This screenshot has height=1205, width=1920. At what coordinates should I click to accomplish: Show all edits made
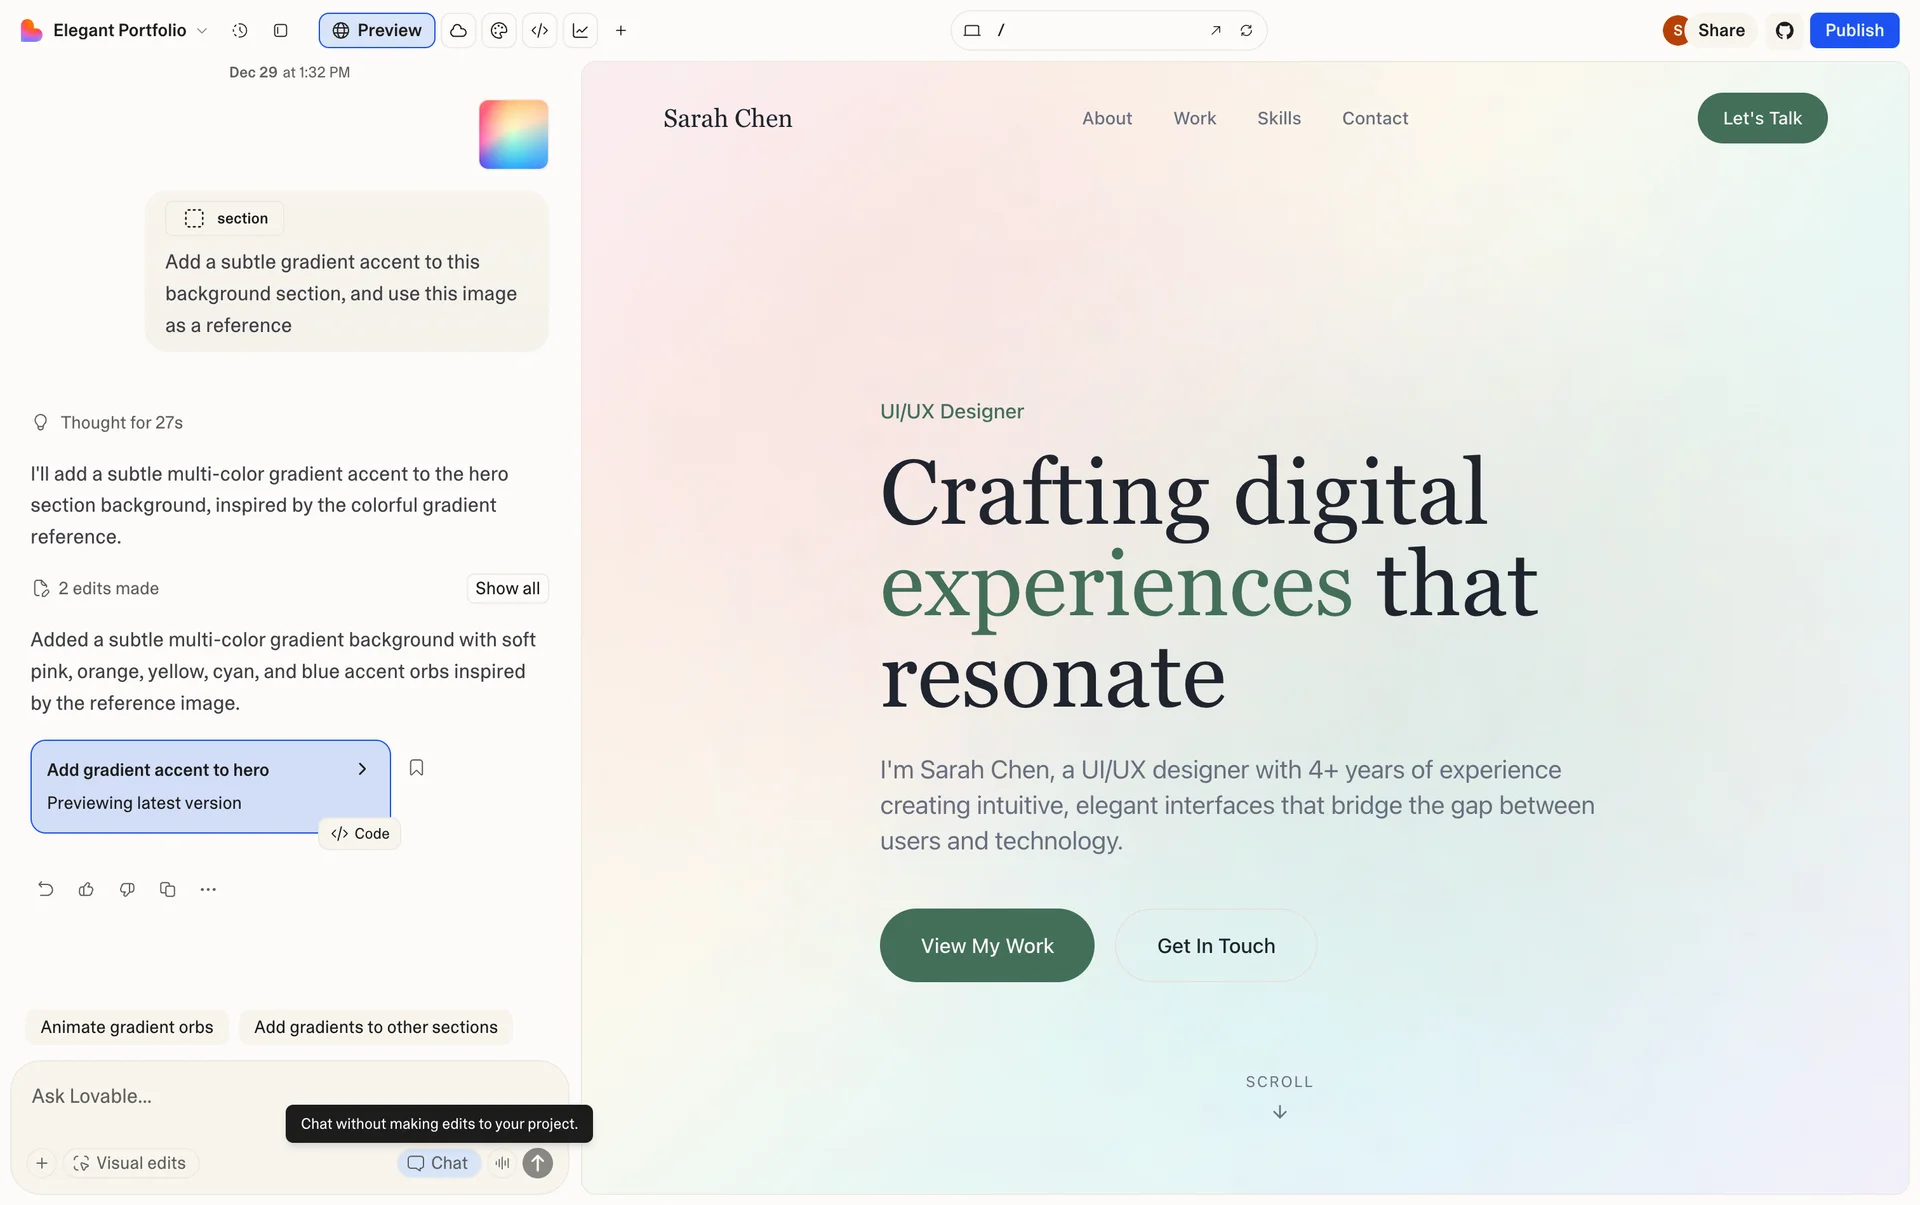click(507, 588)
